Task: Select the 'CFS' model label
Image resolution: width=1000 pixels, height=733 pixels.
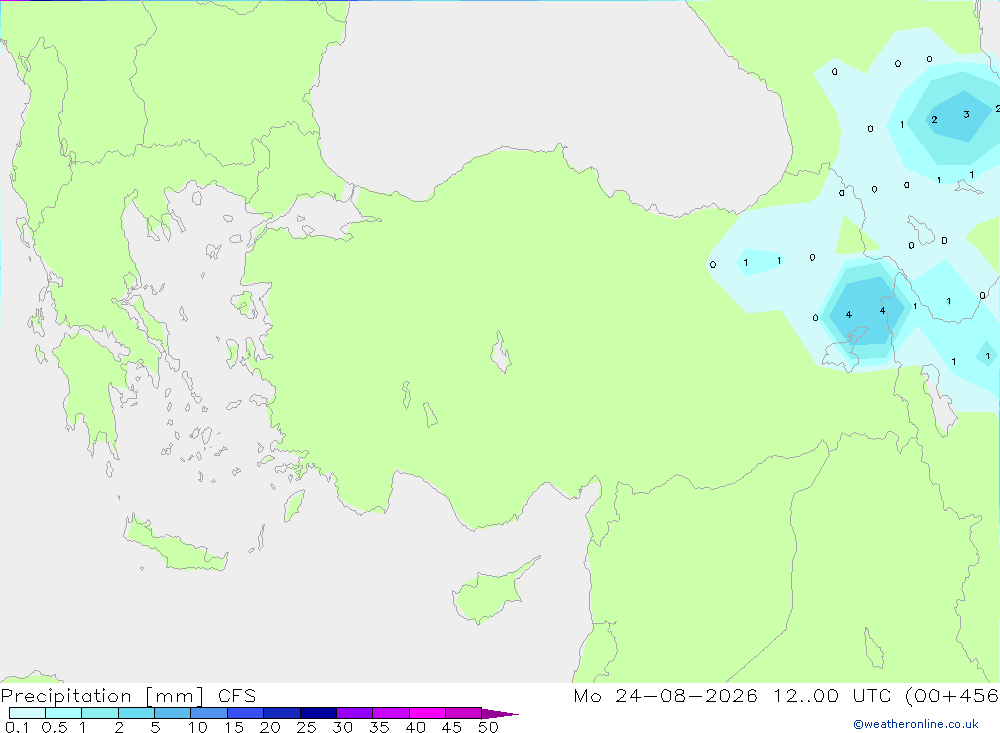Action: click(237, 696)
